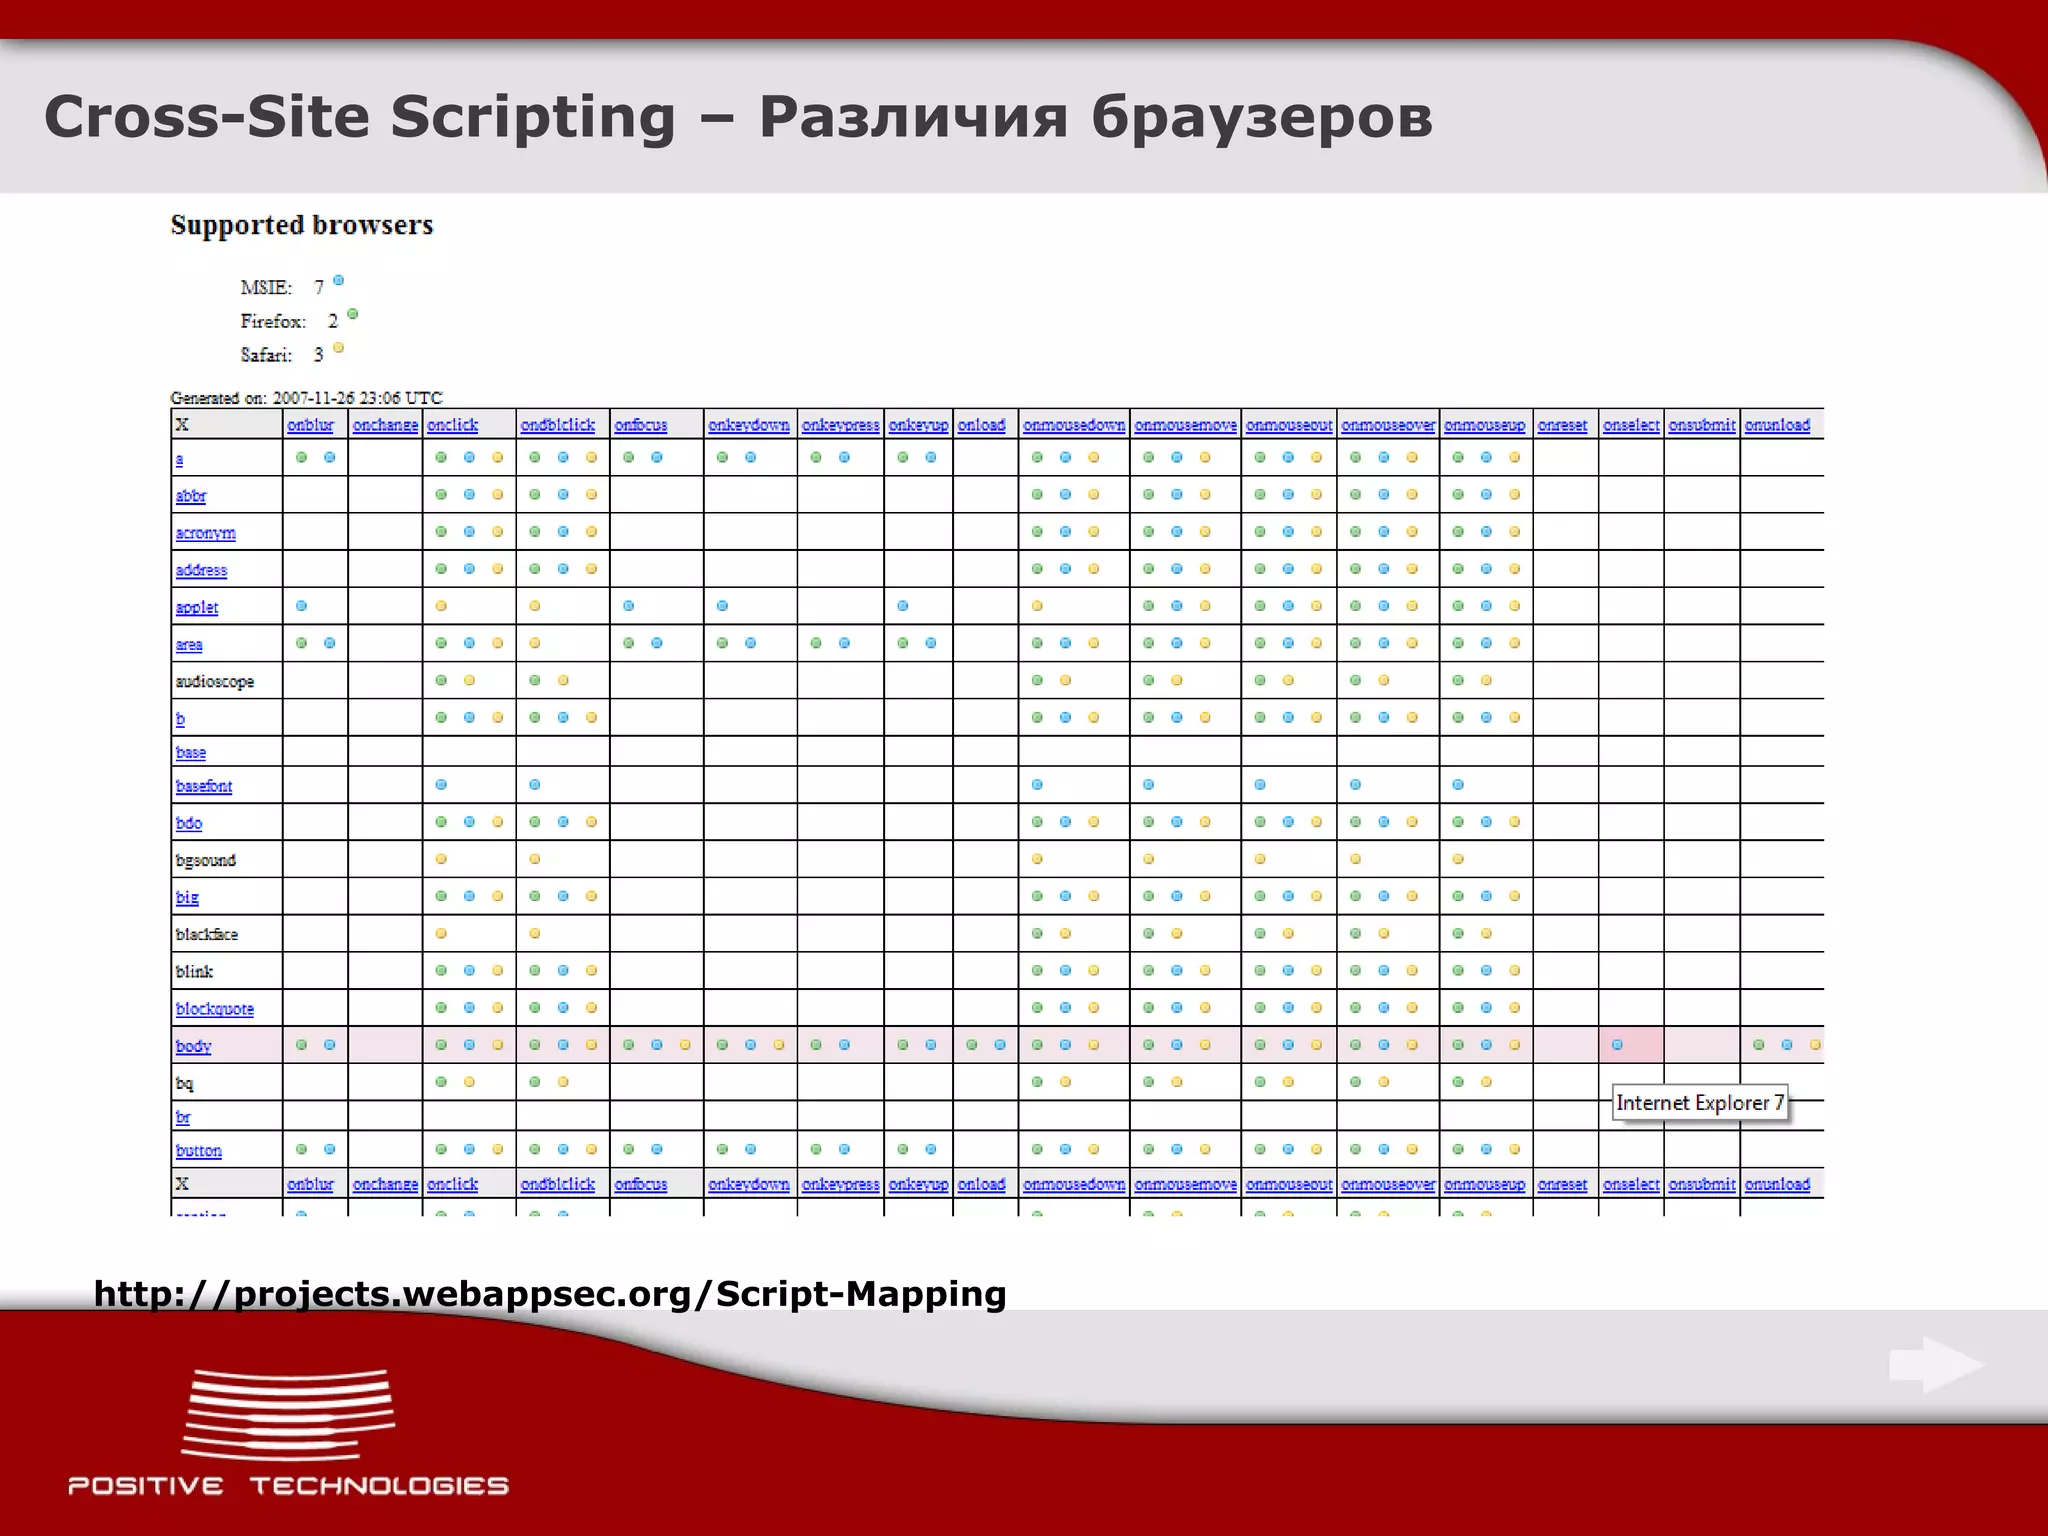Image resolution: width=2048 pixels, height=1536 pixels.
Task: Click the blink row label
Action: tap(194, 971)
